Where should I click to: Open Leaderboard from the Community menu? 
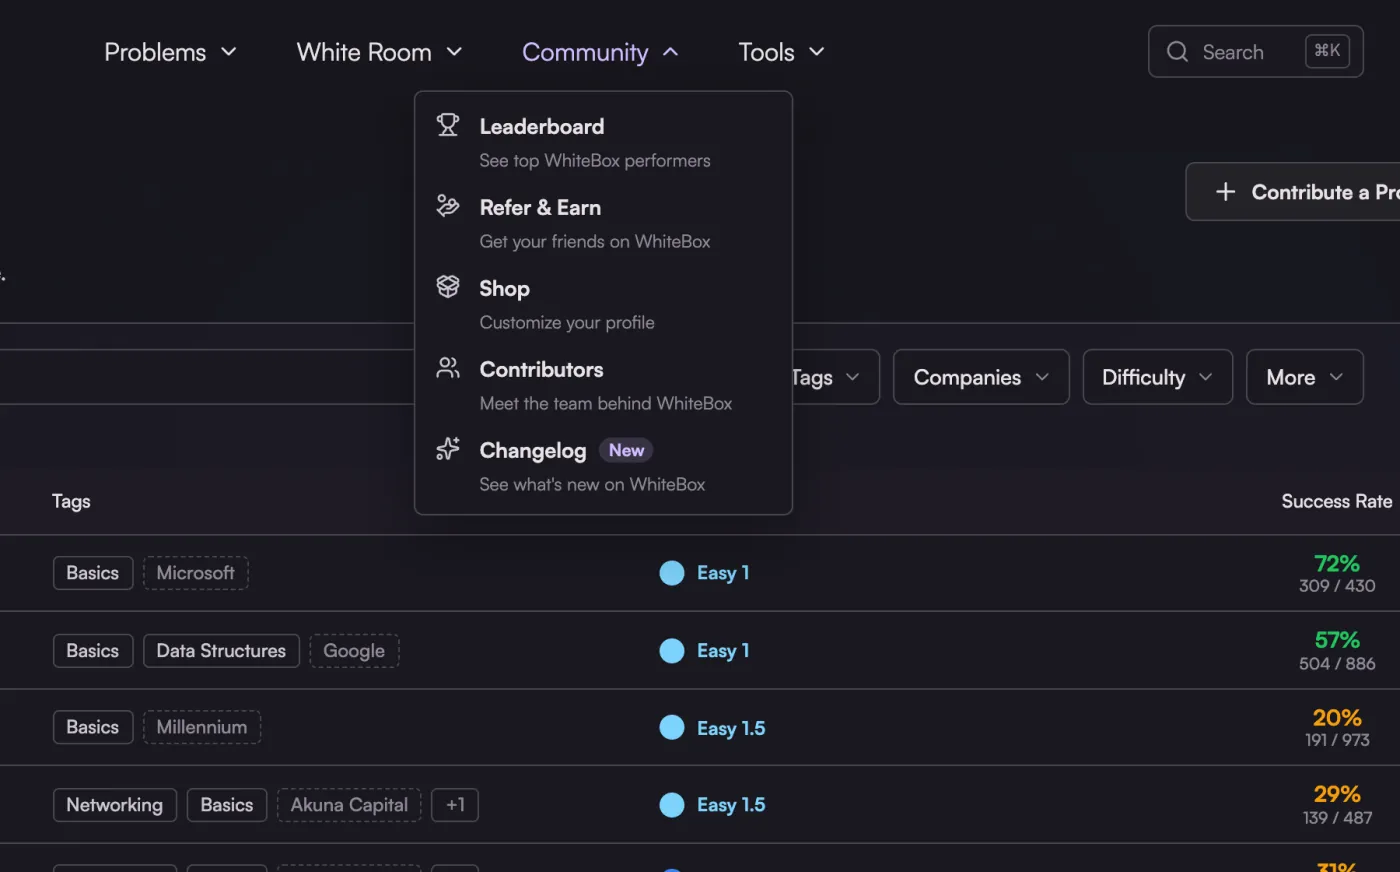click(603, 142)
